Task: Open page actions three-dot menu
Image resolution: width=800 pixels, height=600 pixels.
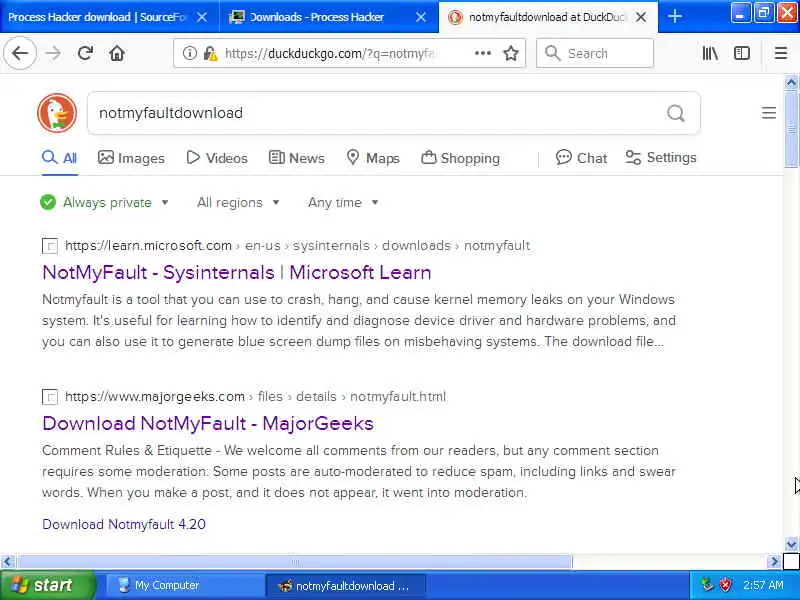Action: [483, 53]
